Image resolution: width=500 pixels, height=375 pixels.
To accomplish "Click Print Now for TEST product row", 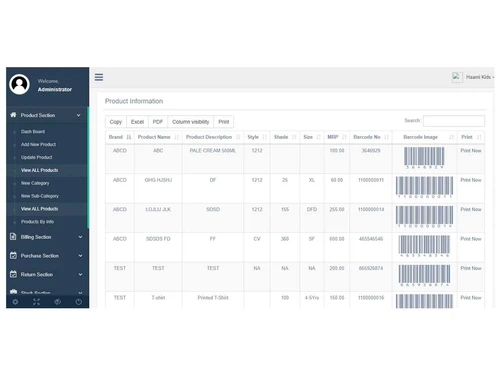I will tap(471, 268).
